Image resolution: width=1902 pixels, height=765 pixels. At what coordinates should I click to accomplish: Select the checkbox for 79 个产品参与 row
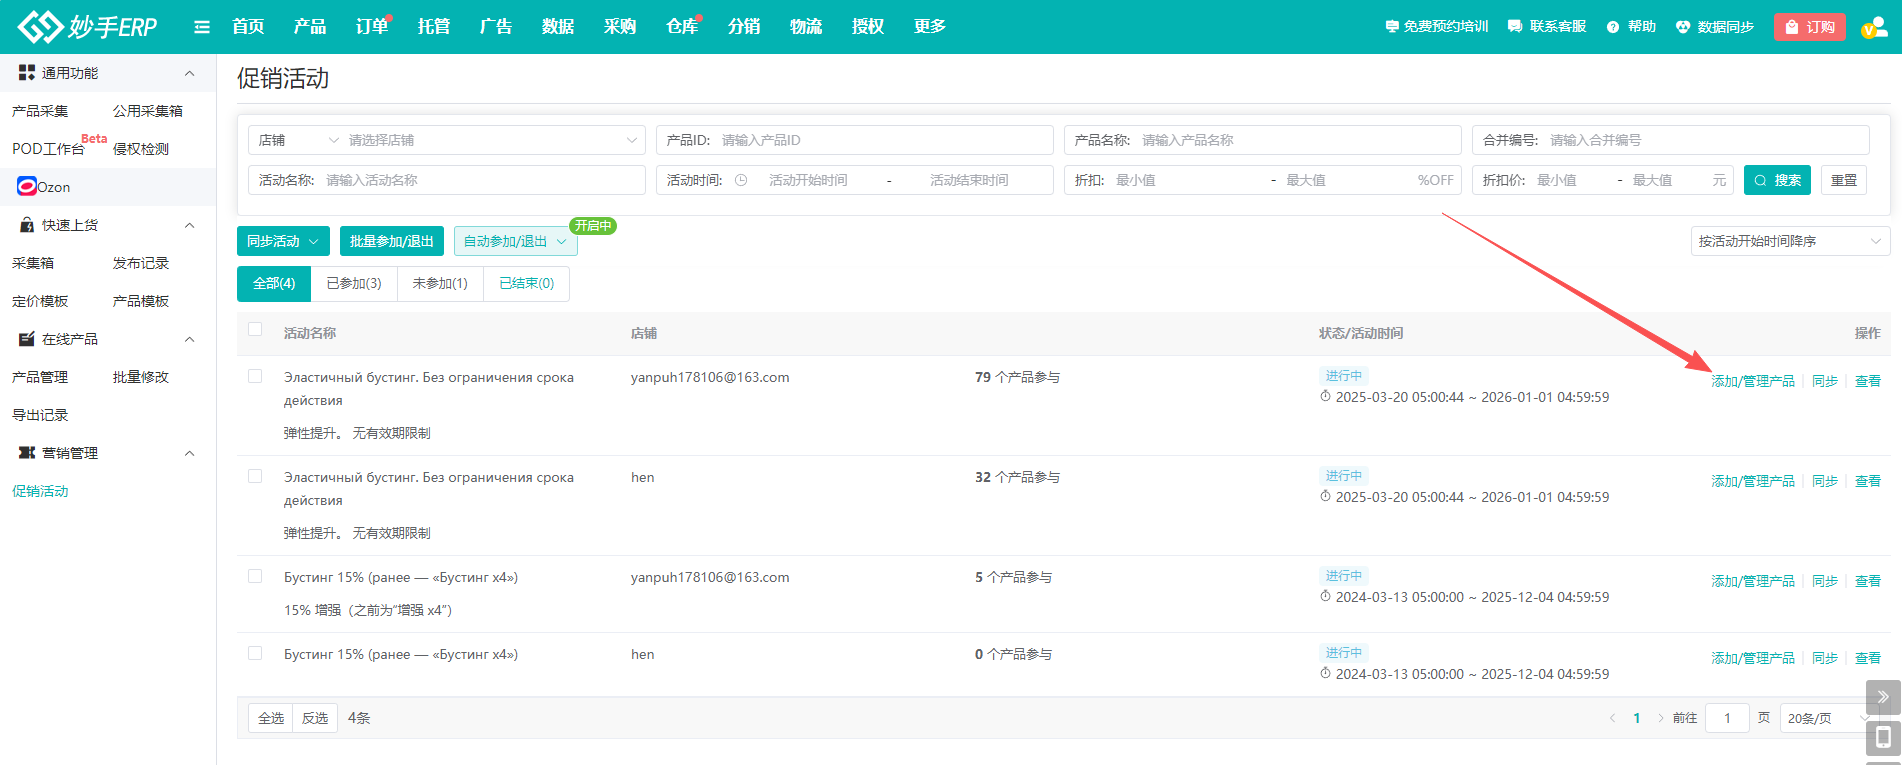coord(255,377)
